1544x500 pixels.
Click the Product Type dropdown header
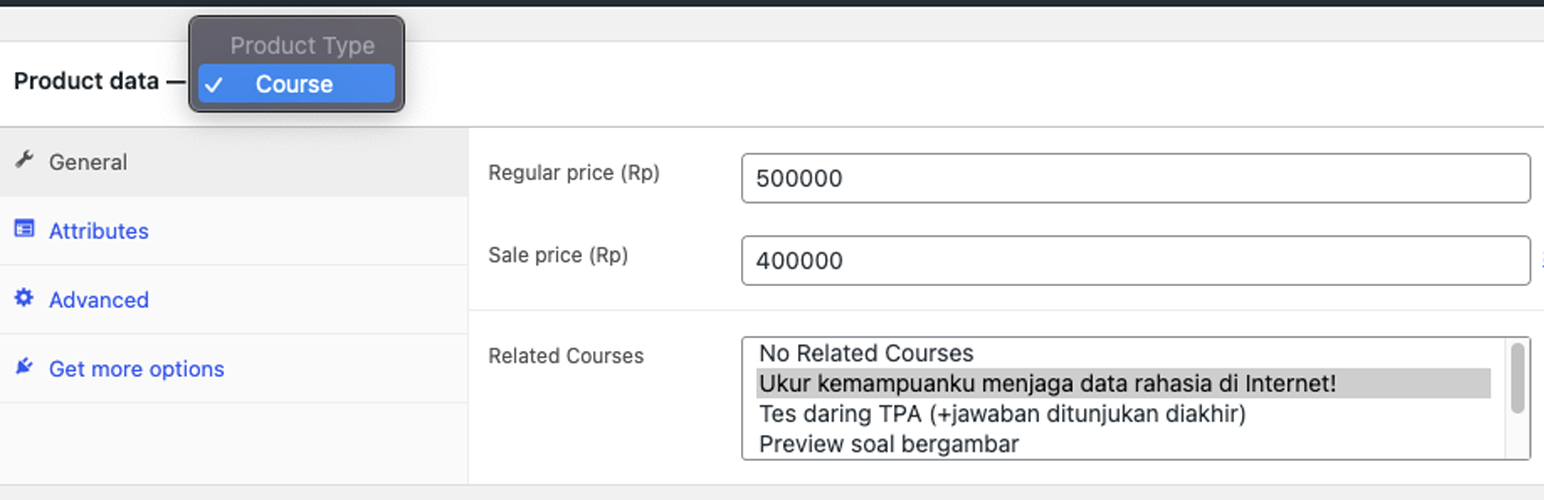point(302,46)
